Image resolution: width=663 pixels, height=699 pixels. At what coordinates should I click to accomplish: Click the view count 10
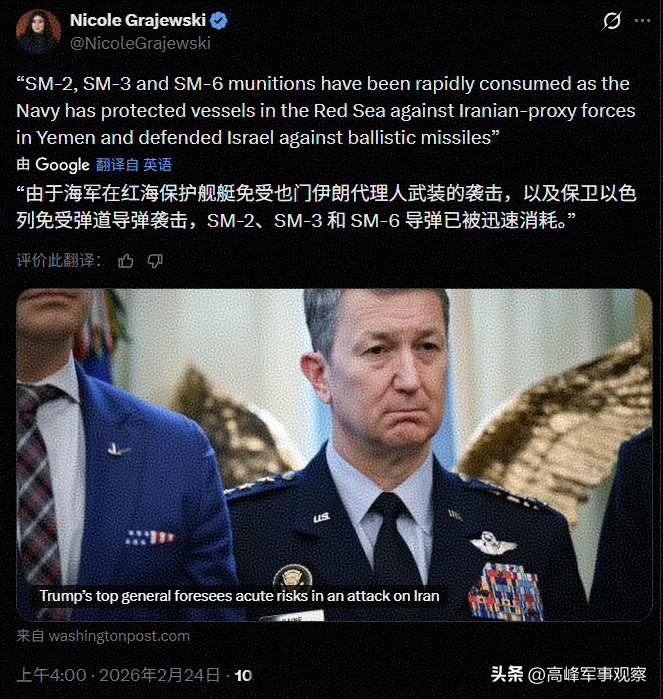243,675
